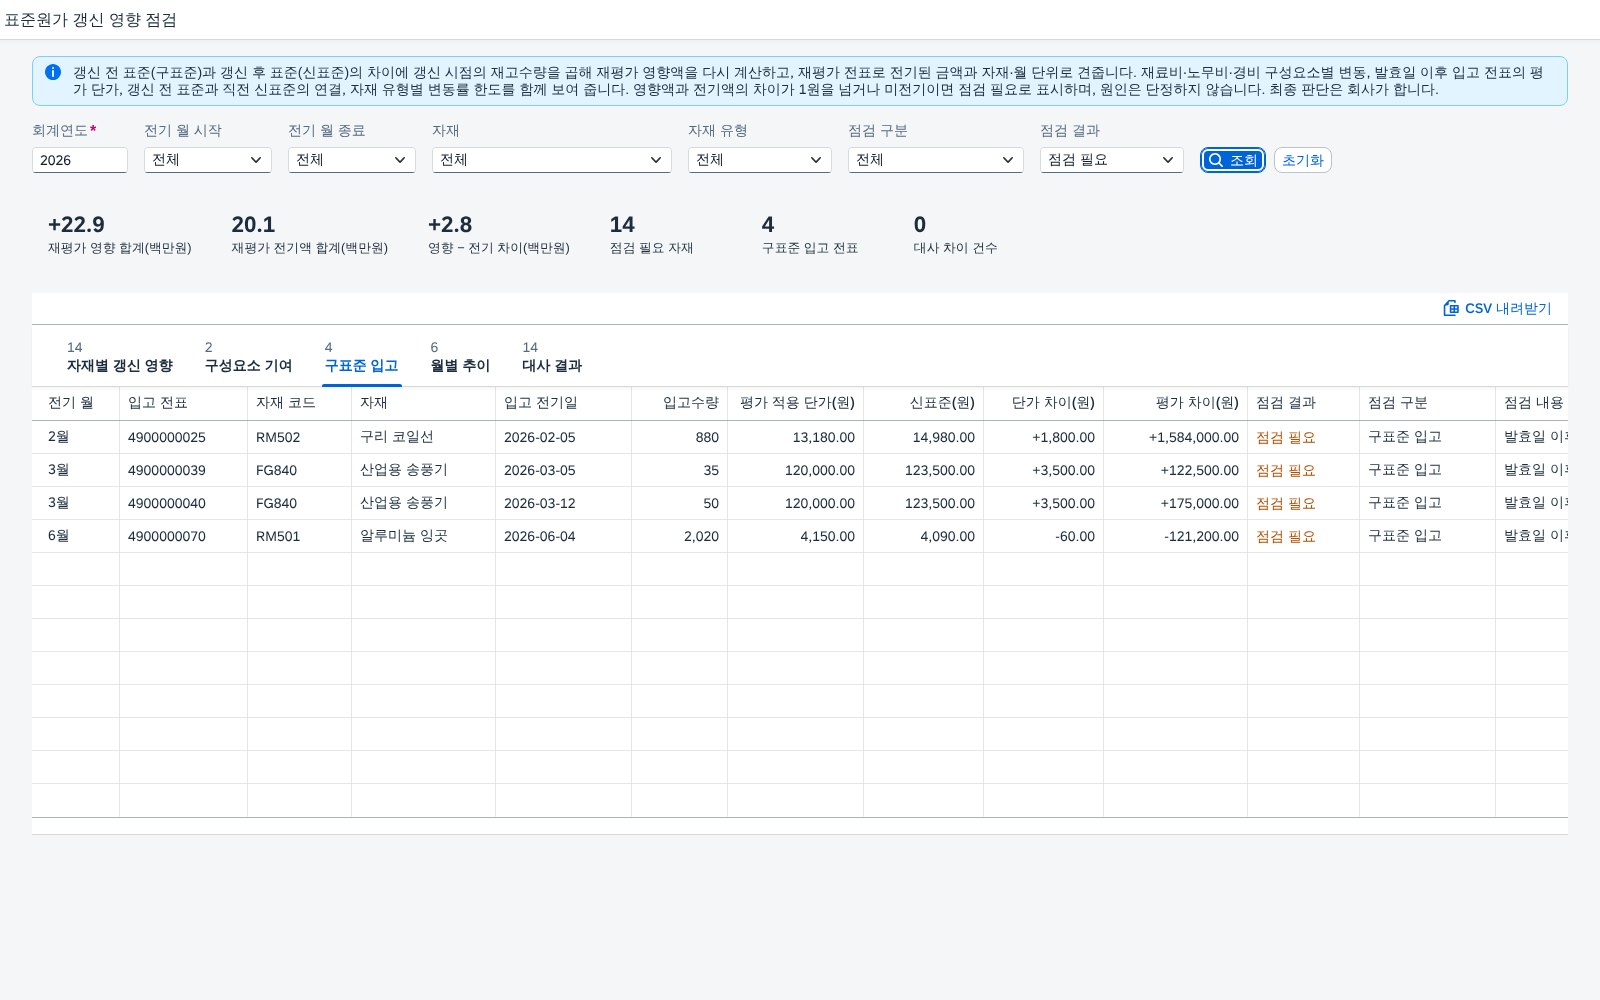Screen dimensions: 1600x1000
Task: Open the 월별 추이 tab
Action: 460,357
